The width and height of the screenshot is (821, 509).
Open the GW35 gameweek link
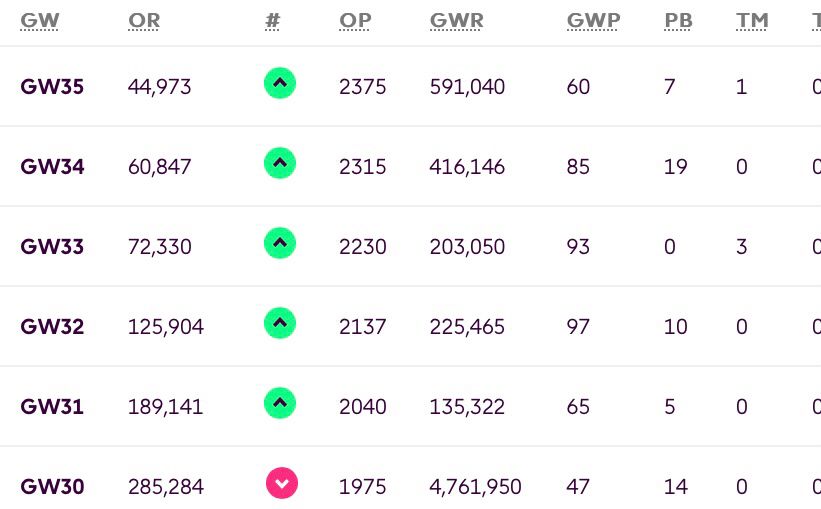[52, 87]
